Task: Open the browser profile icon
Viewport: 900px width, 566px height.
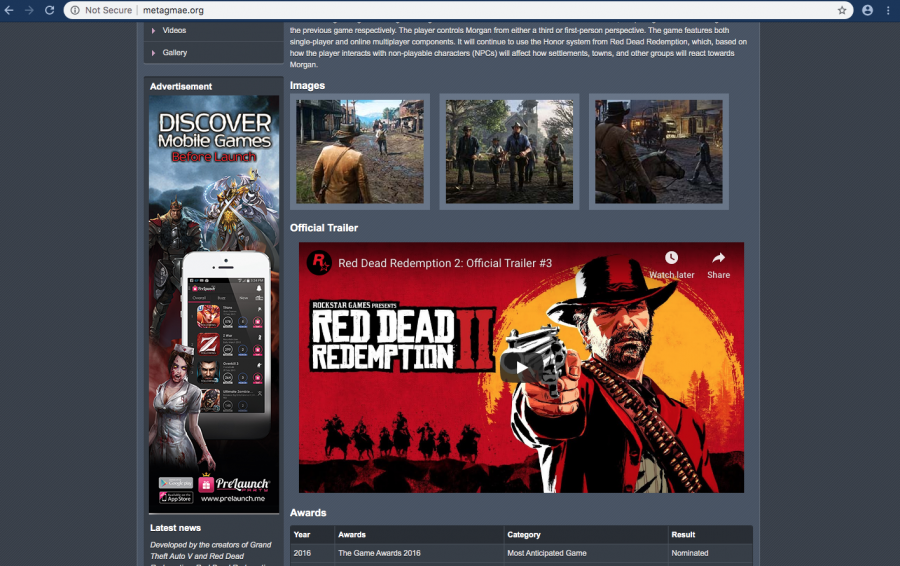Action: 867,10
